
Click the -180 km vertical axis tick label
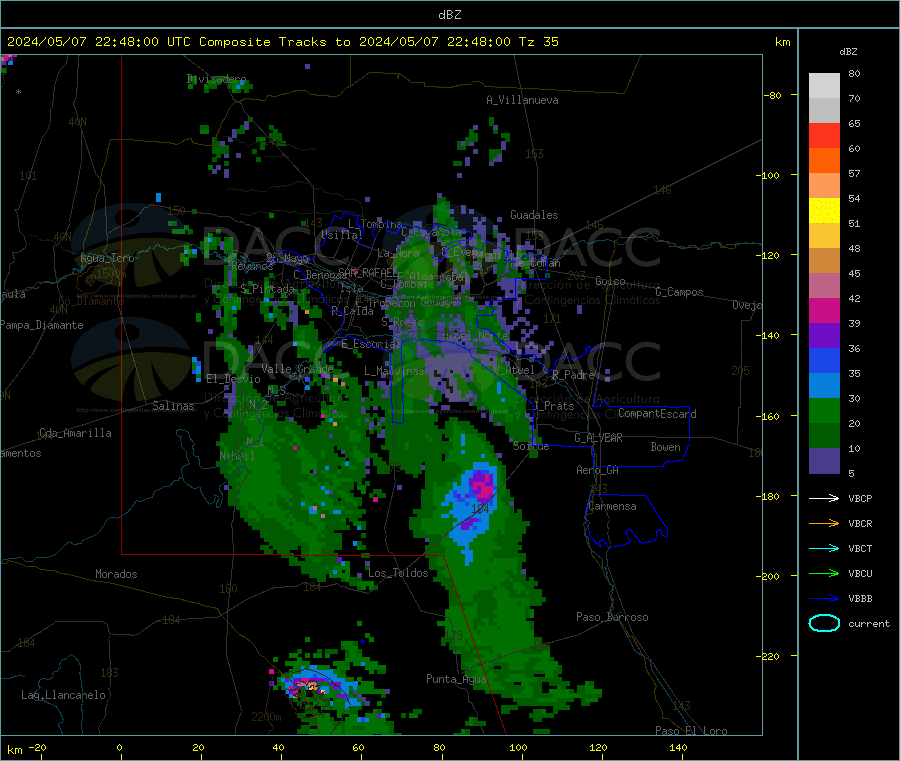(767, 496)
